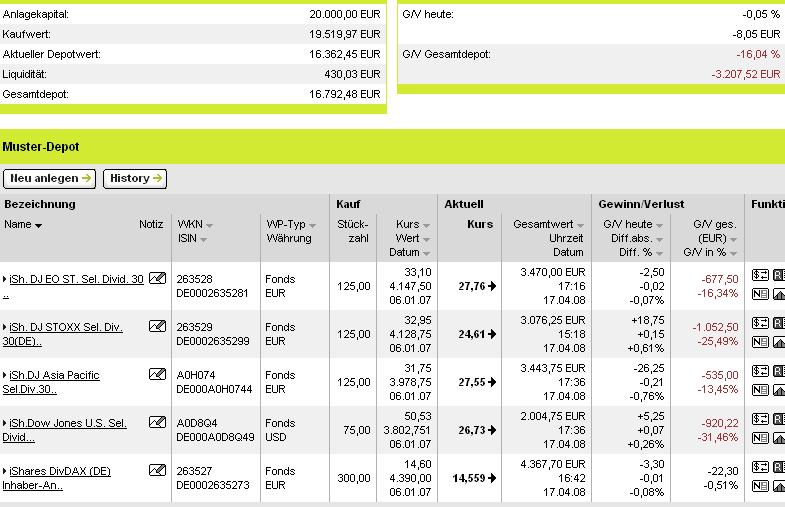The width and height of the screenshot is (785, 507).
Task: Select Stückzahl 300,00
Action: pos(354,478)
